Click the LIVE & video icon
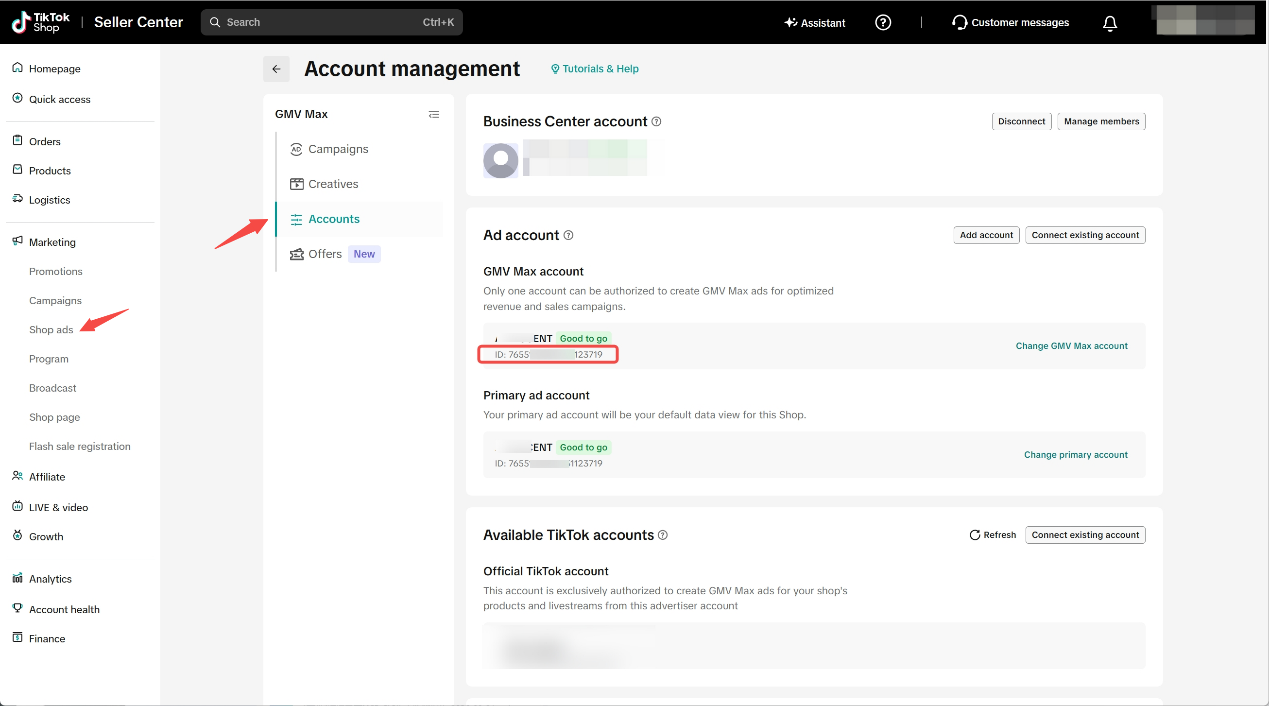Image resolution: width=1269 pixels, height=706 pixels. [18, 507]
